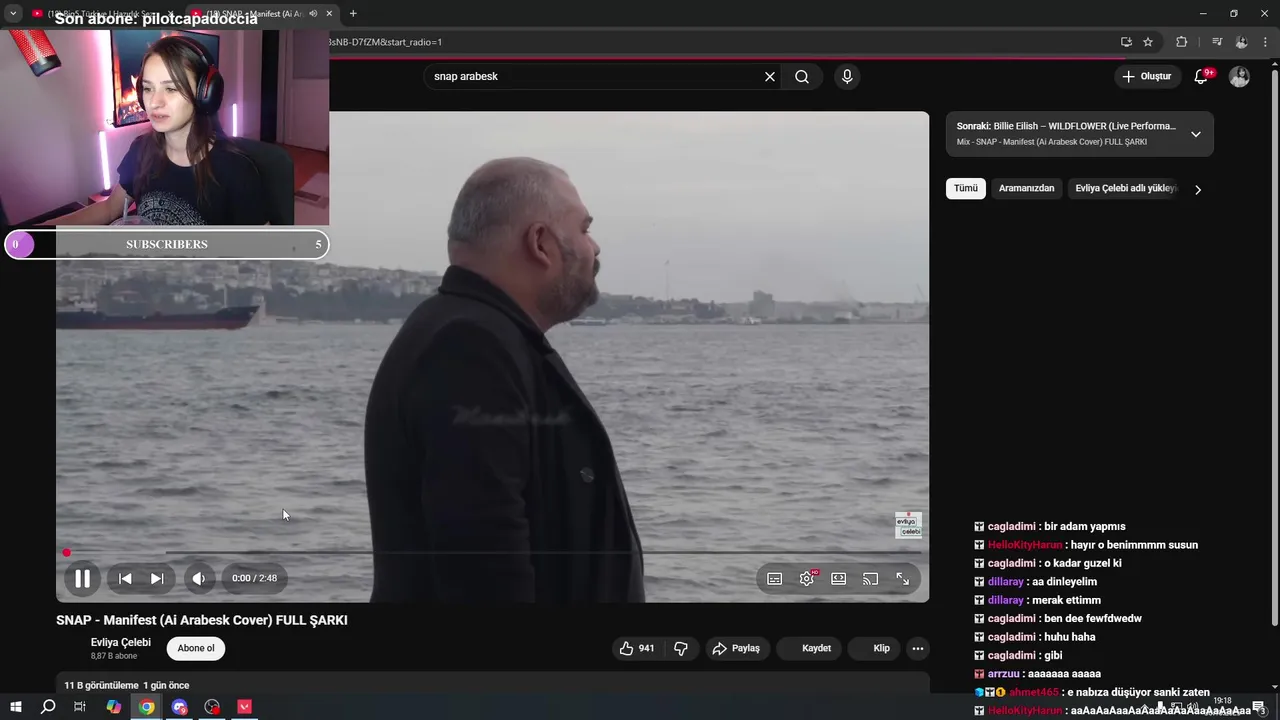This screenshot has width=1280, height=720.
Task: Cast the video to a device
Action: click(870, 578)
